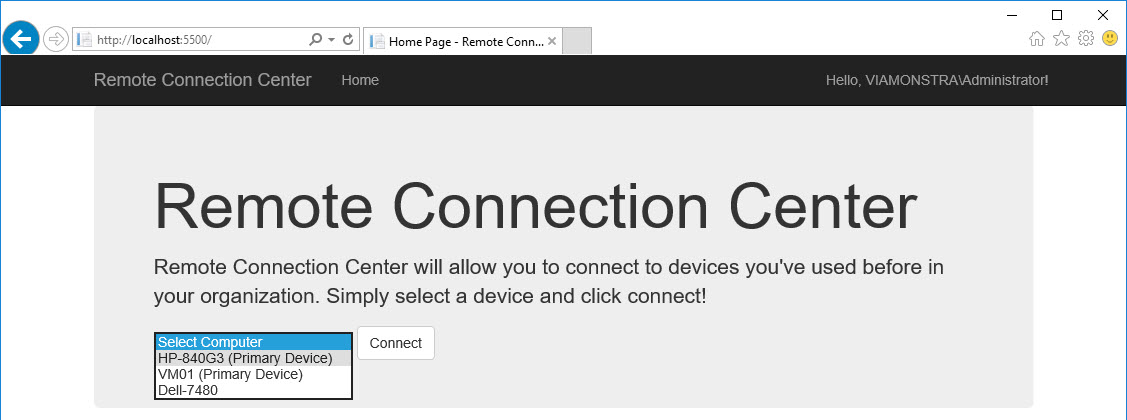The image size is (1127, 420).
Task: Close the Home Page tab
Action: click(x=552, y=41)
